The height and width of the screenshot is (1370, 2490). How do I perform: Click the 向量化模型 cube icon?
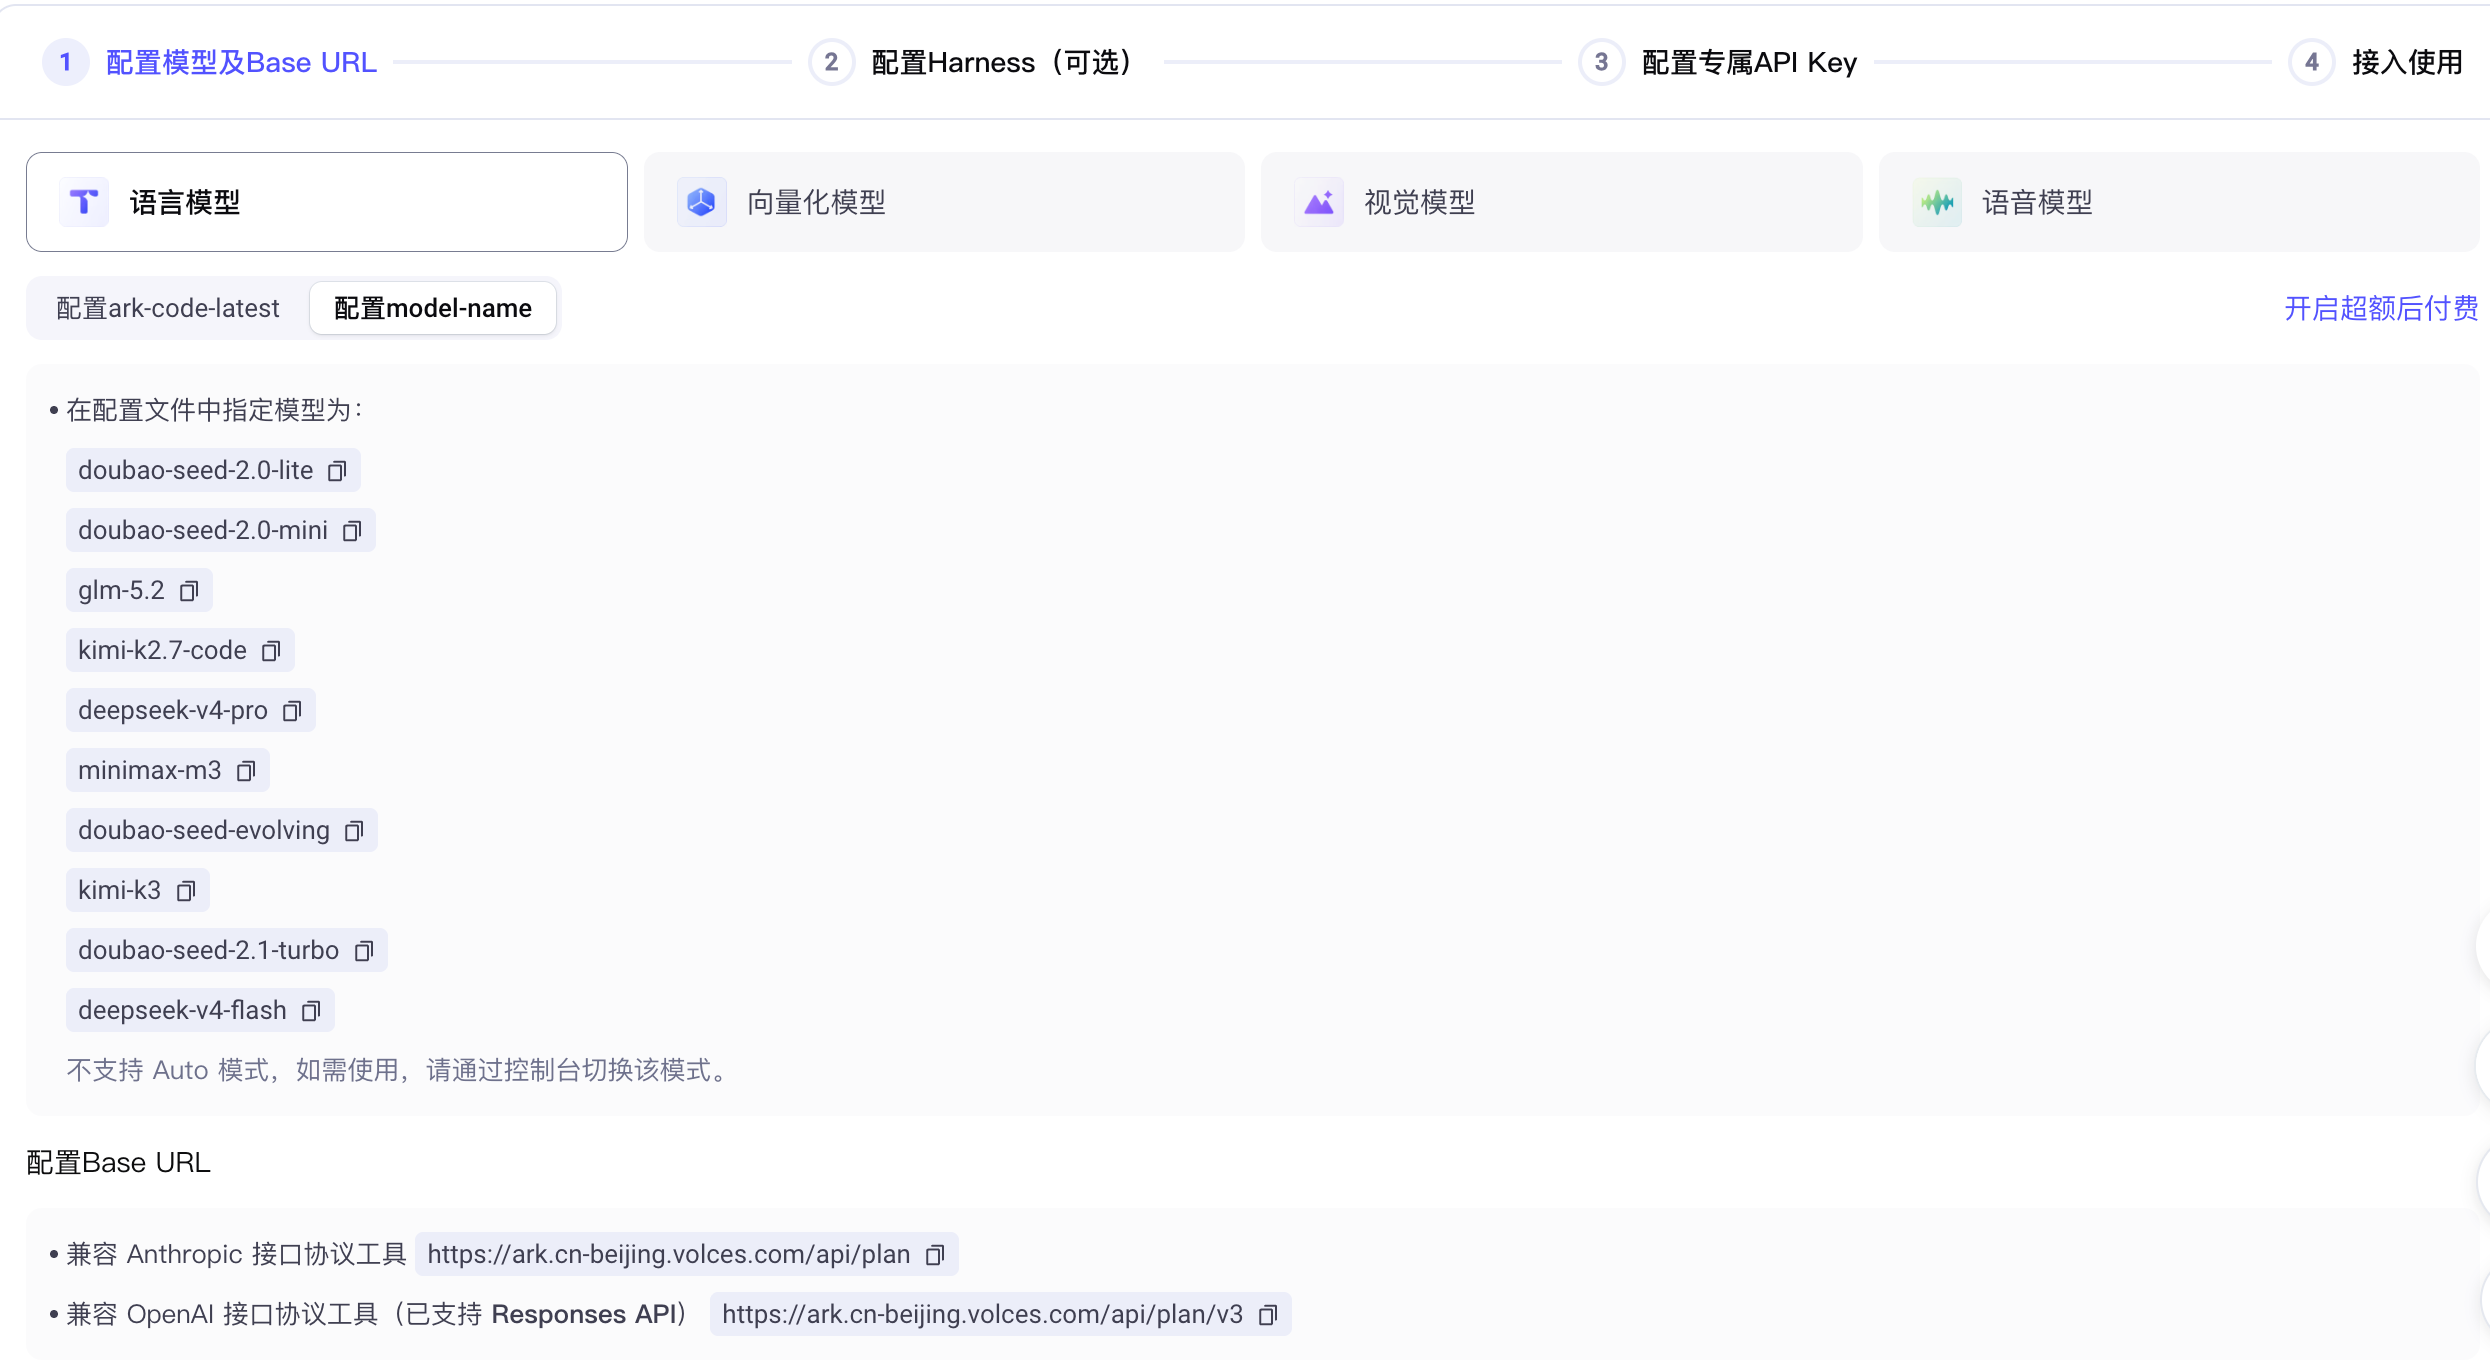[701, 202]
